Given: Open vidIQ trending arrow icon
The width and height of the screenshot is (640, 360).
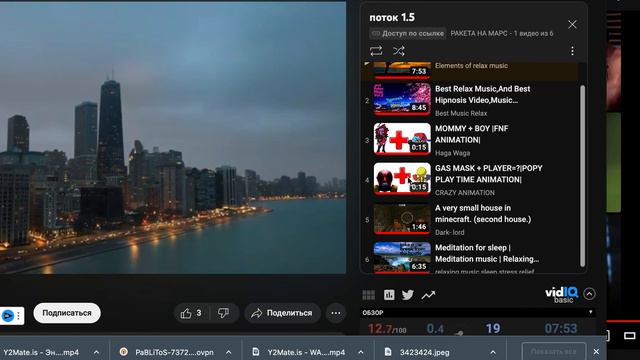Looking at the screenshot, I should click(428, 295).
